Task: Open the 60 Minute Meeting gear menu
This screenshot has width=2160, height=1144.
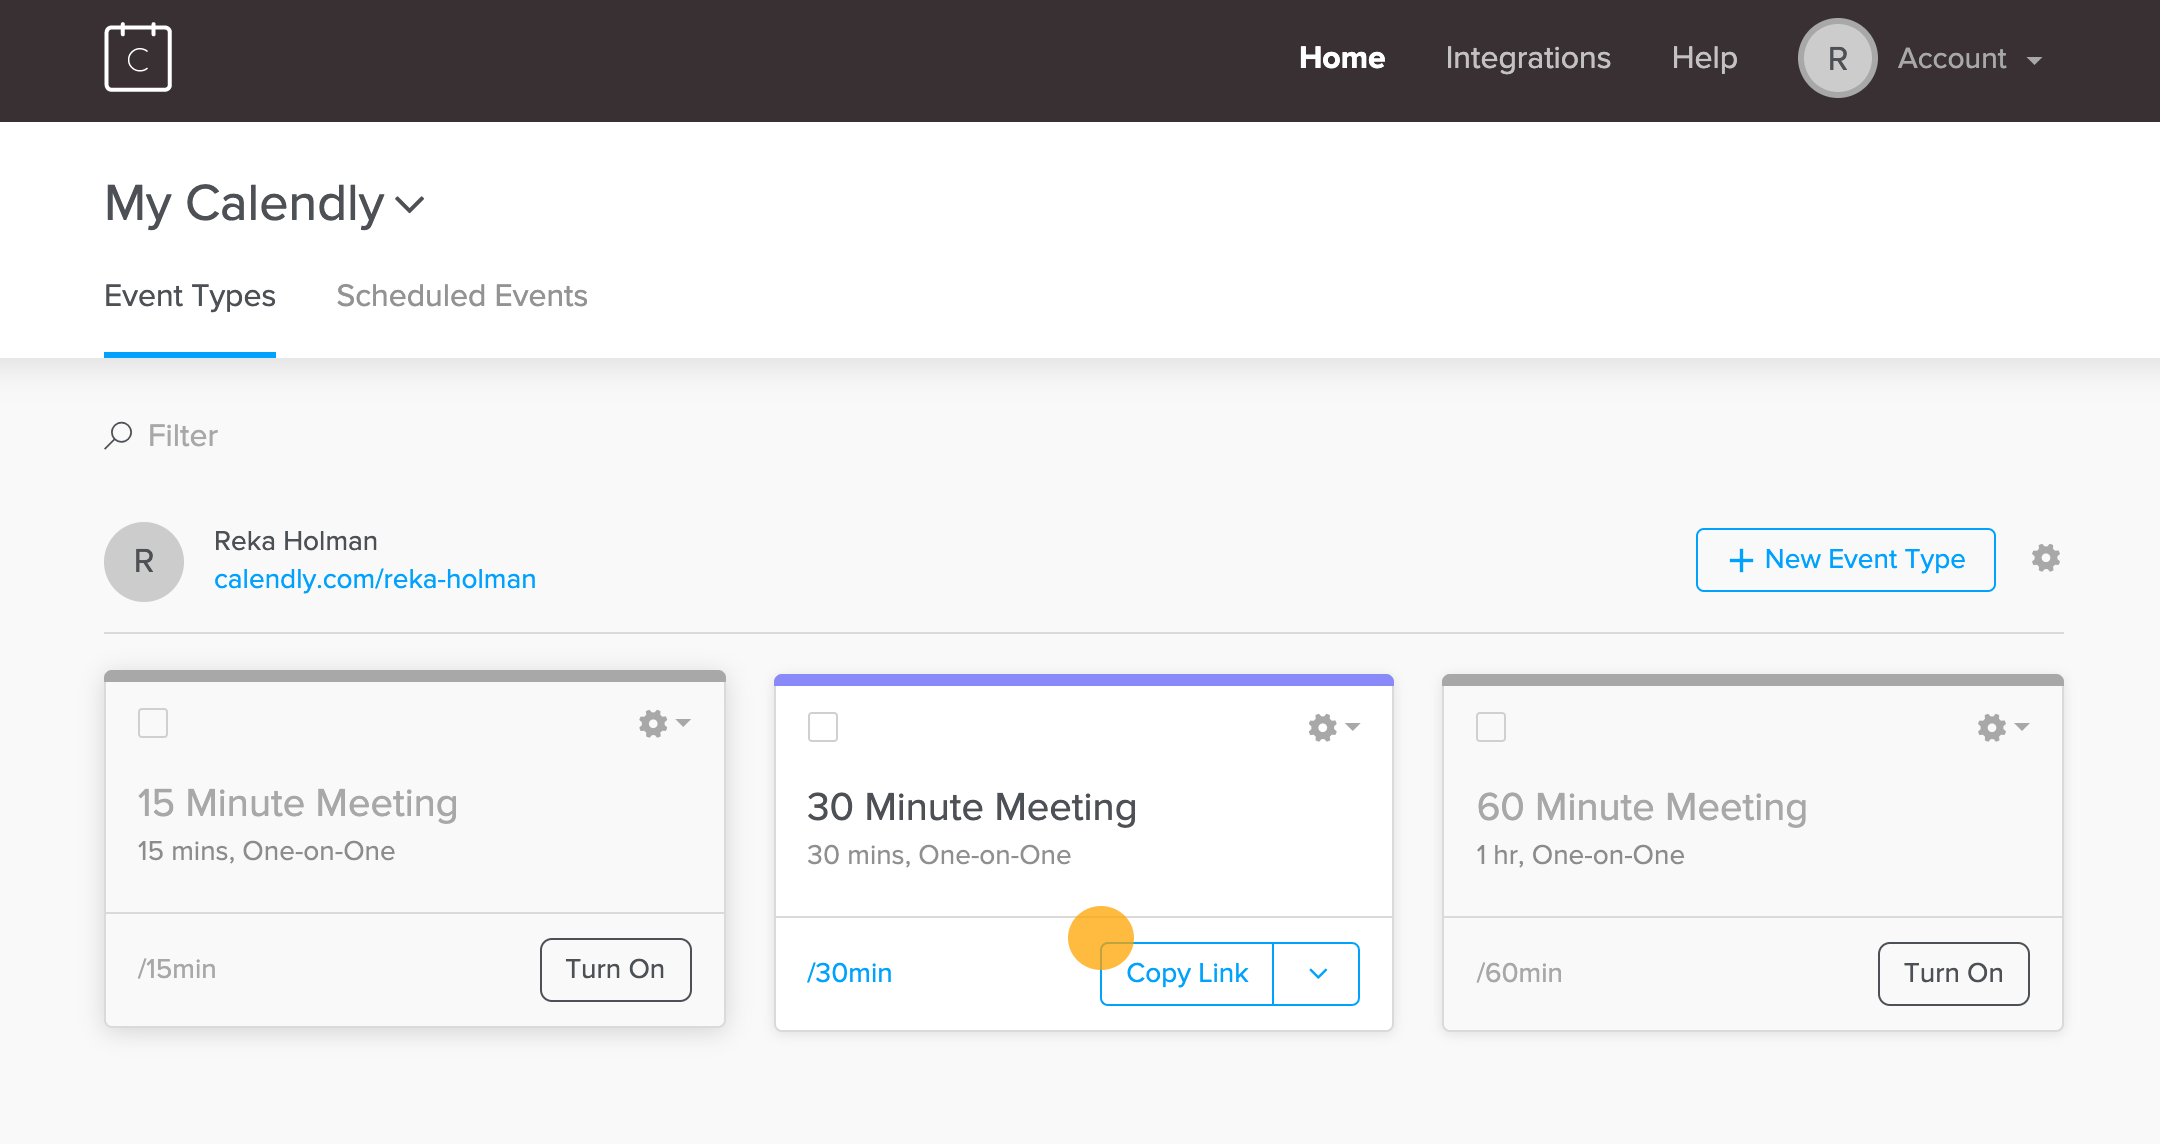Action: pyautogui.click(x=2003, y=727)
